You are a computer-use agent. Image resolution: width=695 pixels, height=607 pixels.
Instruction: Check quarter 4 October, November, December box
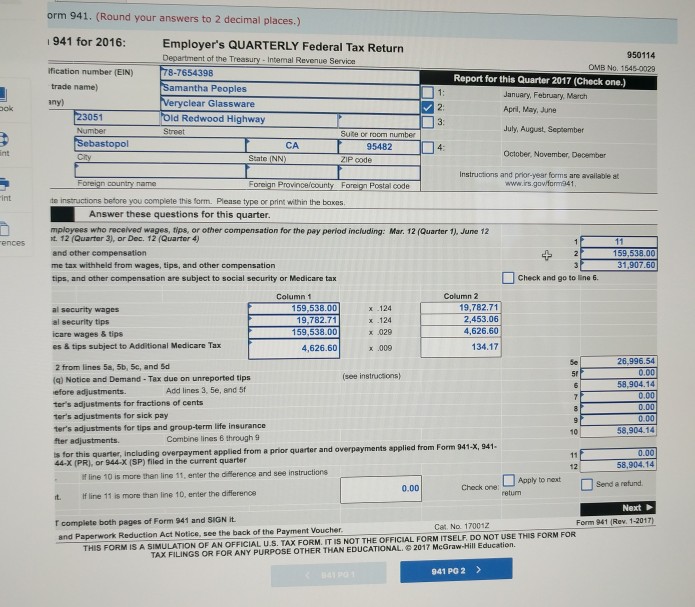pos(428,147)
